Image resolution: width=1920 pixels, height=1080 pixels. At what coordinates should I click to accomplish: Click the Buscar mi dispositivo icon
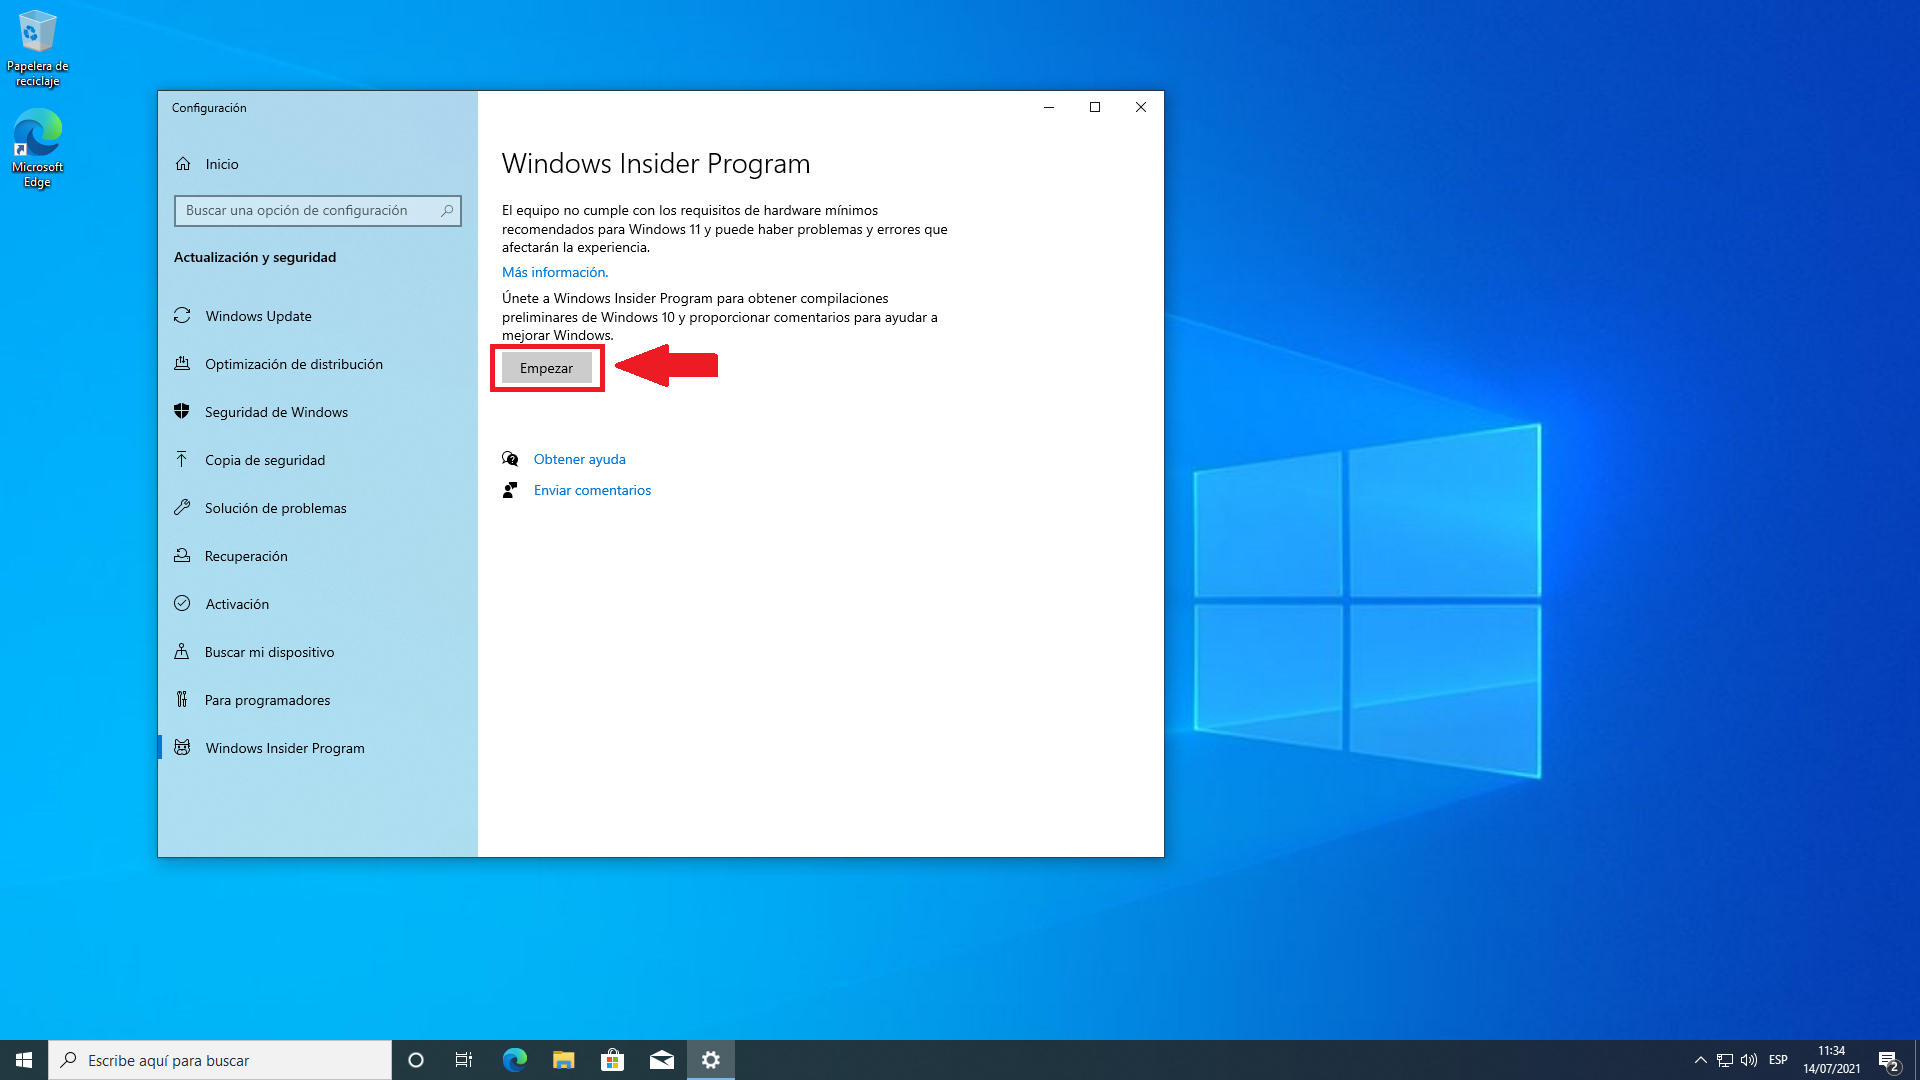tap(182, 651)
